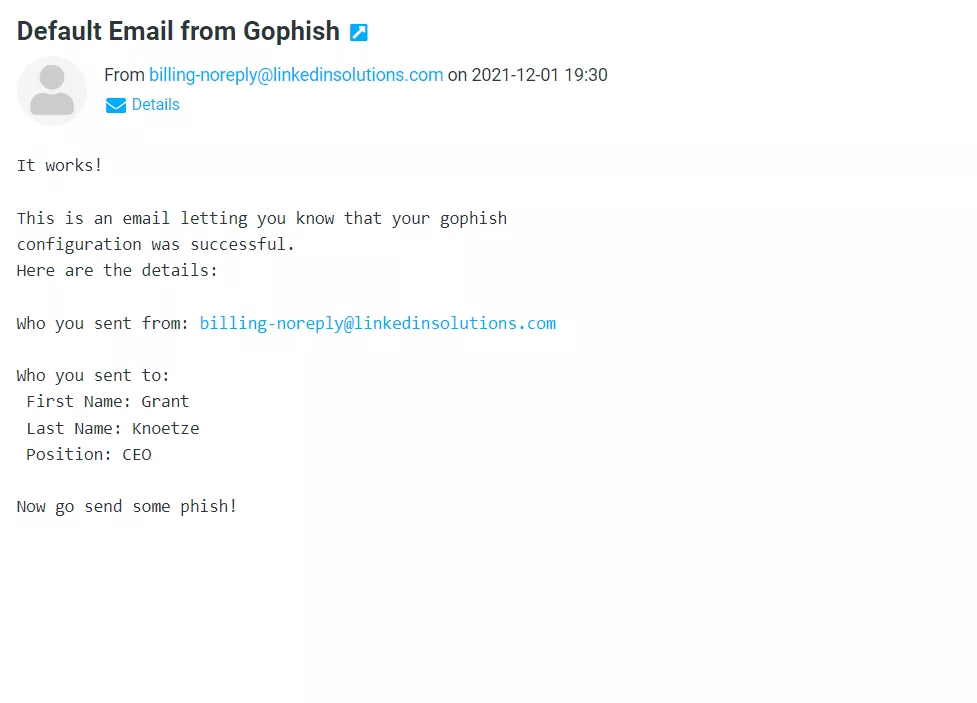Click the Who you sent to: heading
Image resolution: width=977 pixels, height=703 pixels.
pos(92,375)
